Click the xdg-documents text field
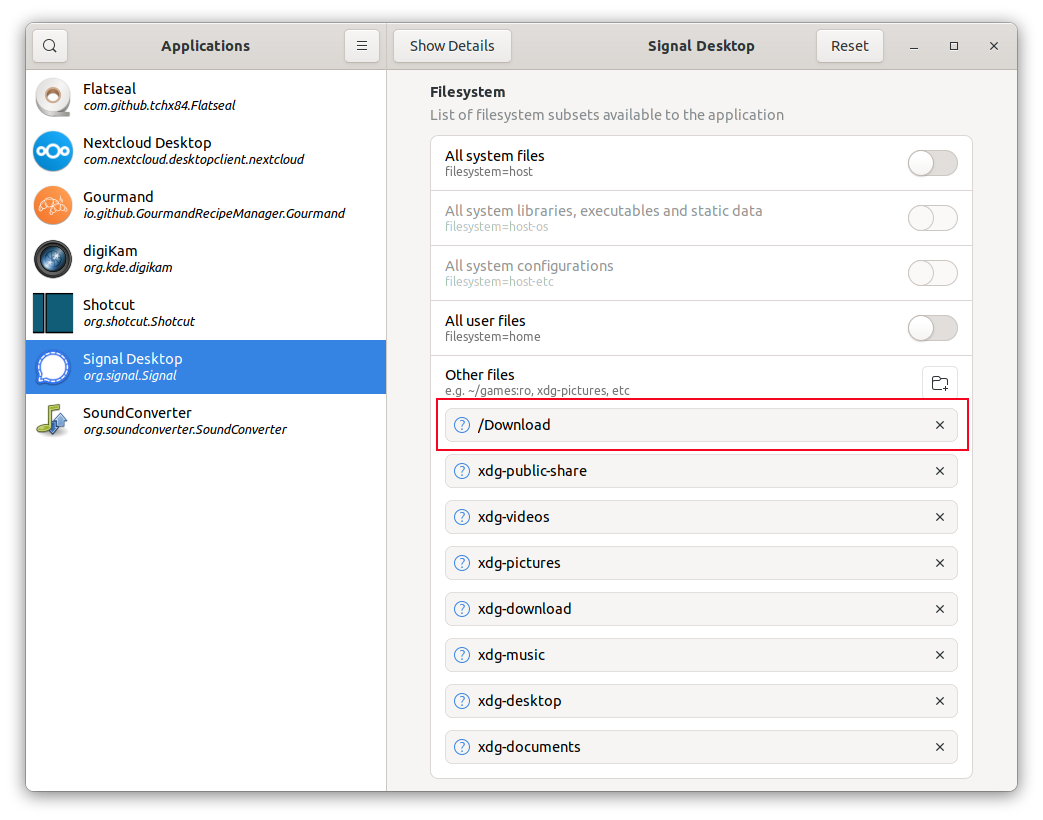1043x820 pixels. click(x=701, y=747)
